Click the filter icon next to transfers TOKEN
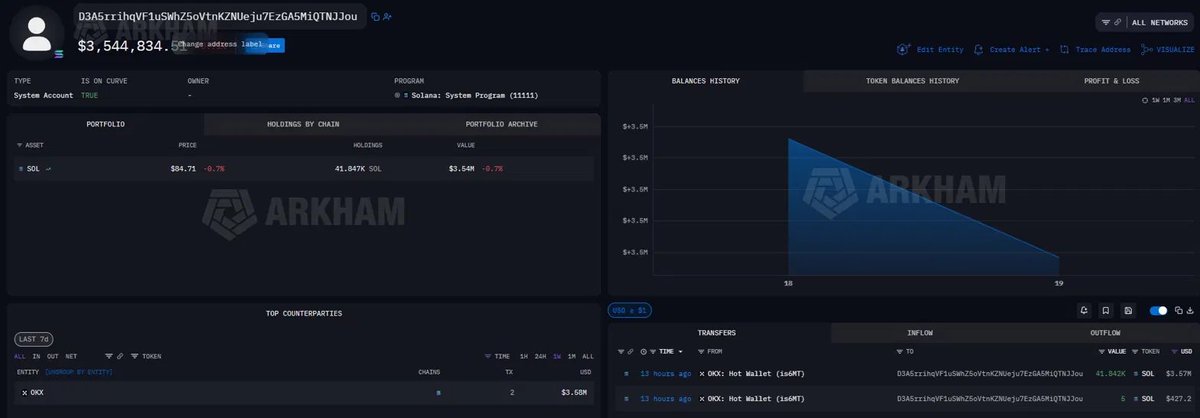 (x=1135, y=352)
